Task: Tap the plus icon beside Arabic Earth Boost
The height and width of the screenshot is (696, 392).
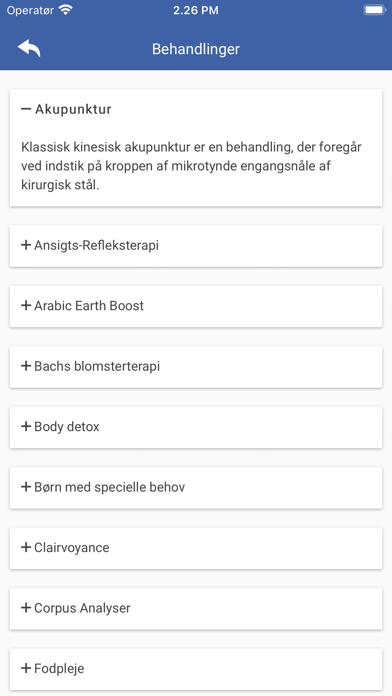Action: (26, 305)
